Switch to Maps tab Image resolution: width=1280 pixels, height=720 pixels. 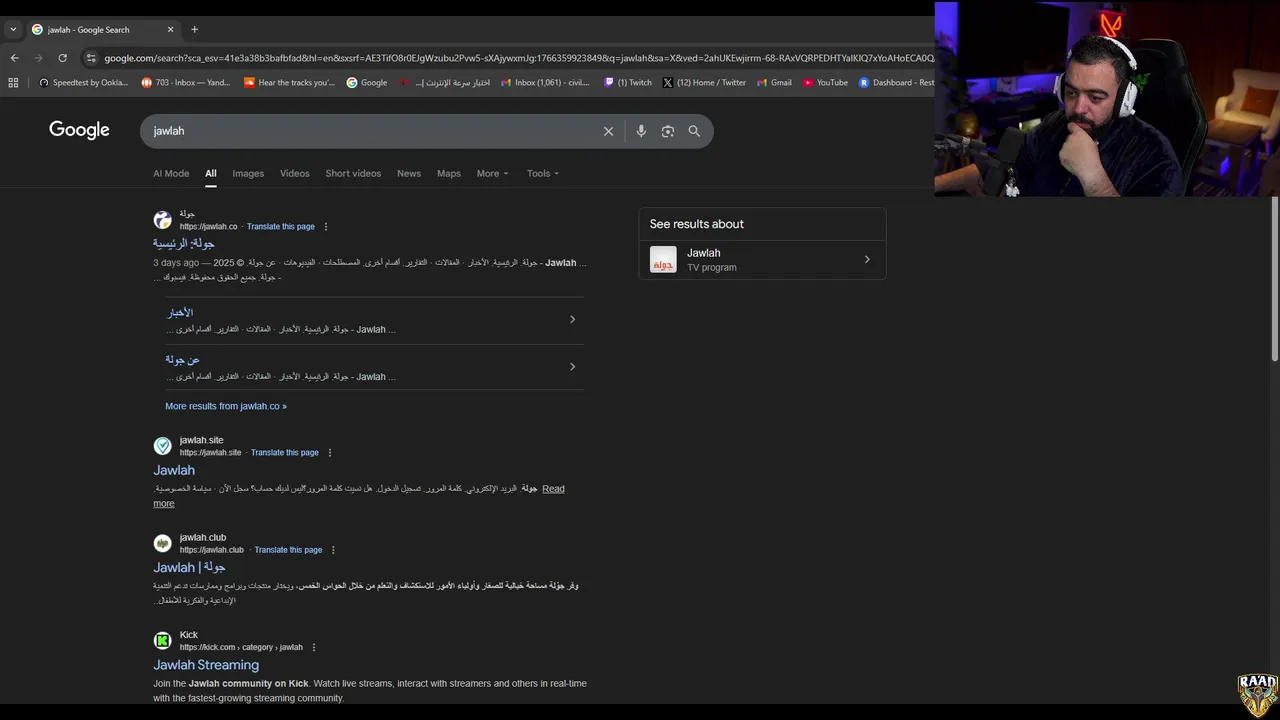pyautogui.click(x=449, y=173)
